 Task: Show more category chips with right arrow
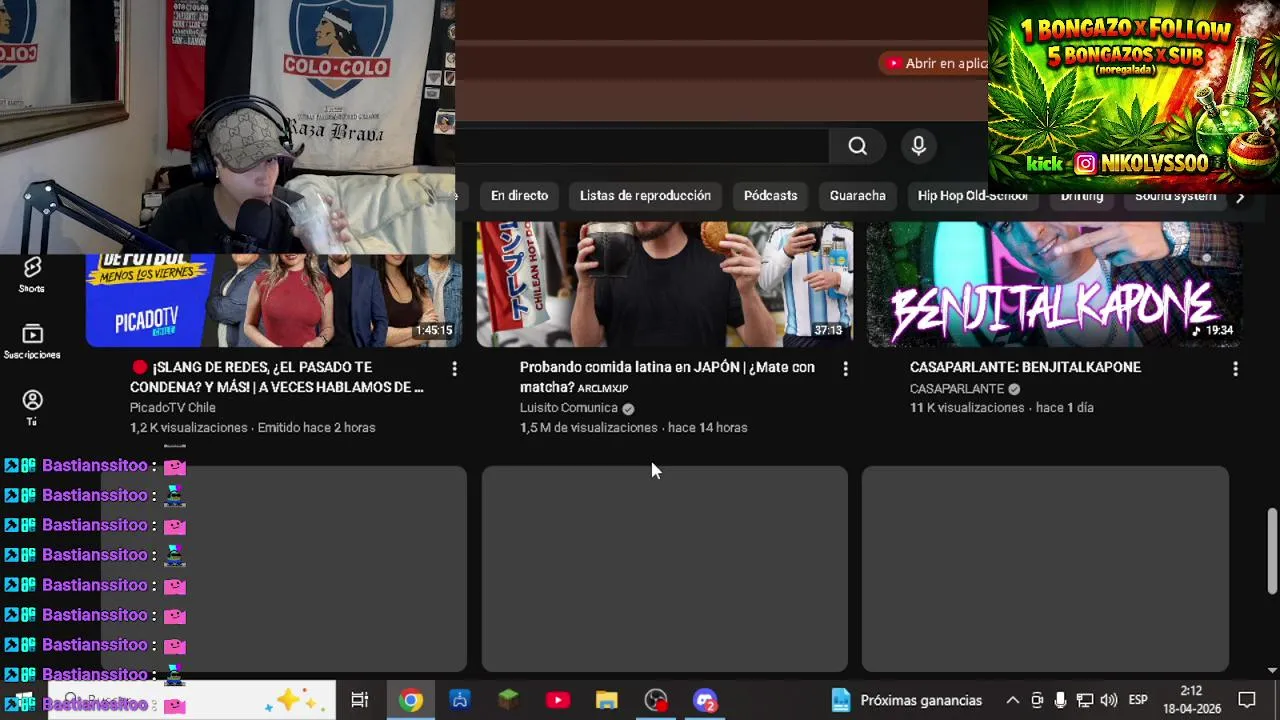[1240, 197]
